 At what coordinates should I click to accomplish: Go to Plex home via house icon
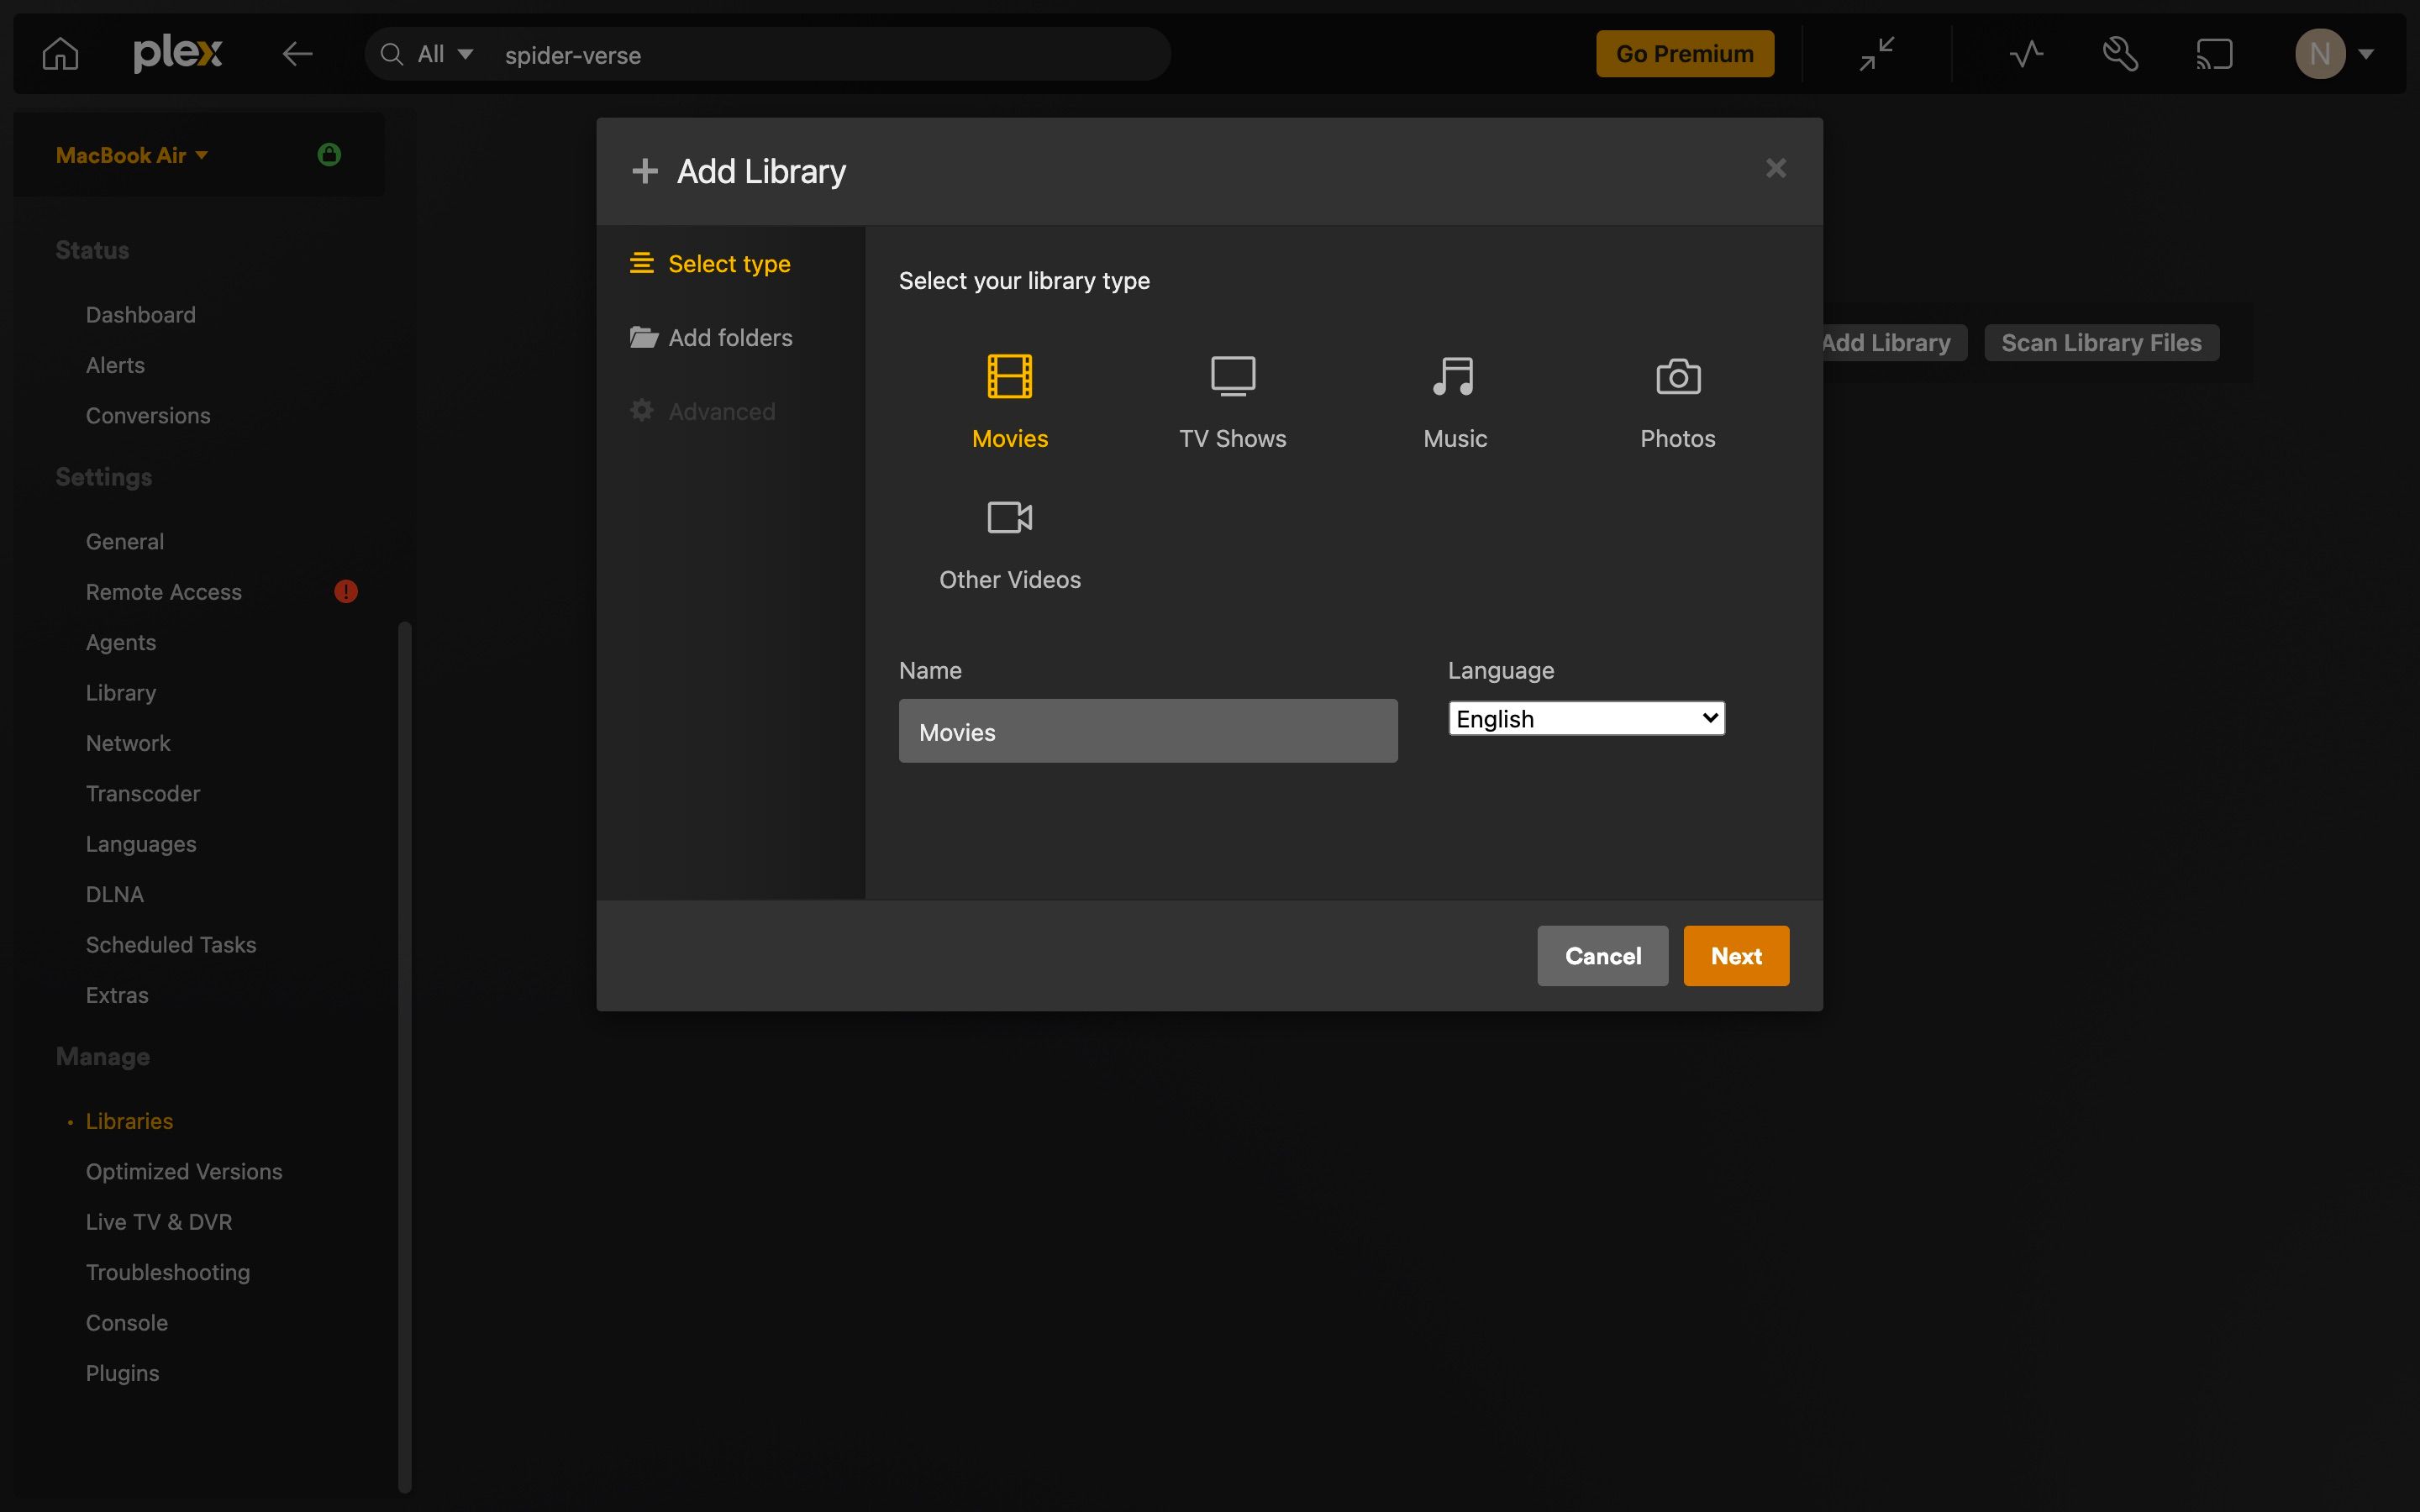(58, 53)
